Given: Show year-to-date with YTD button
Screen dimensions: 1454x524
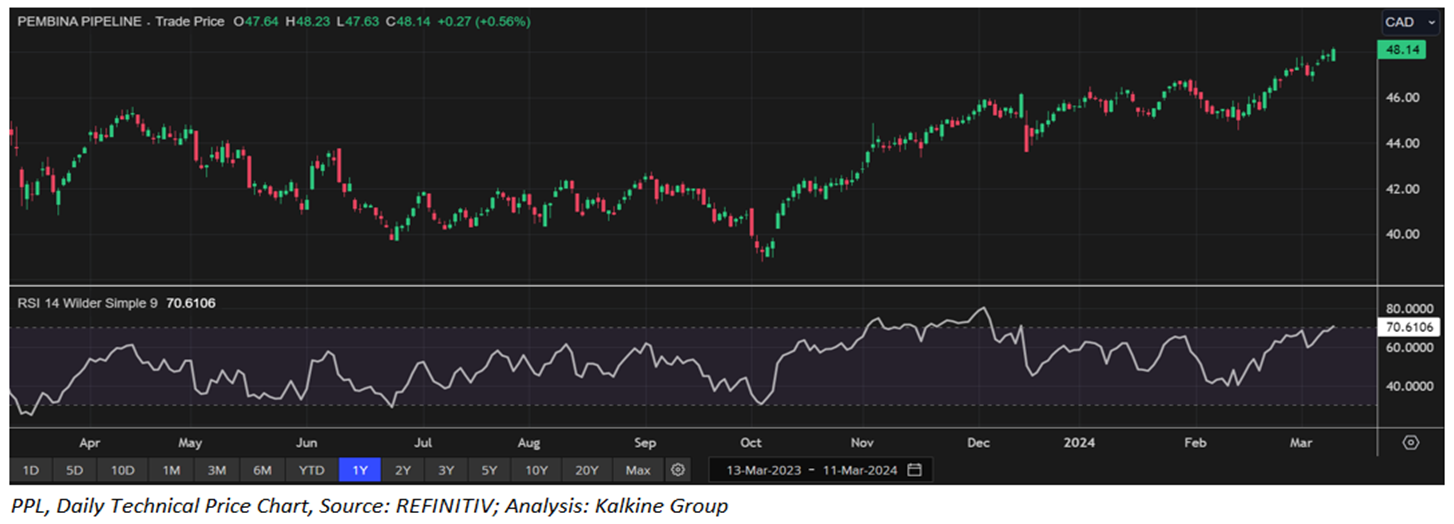Looking at the screenshot, I should 312,470.
